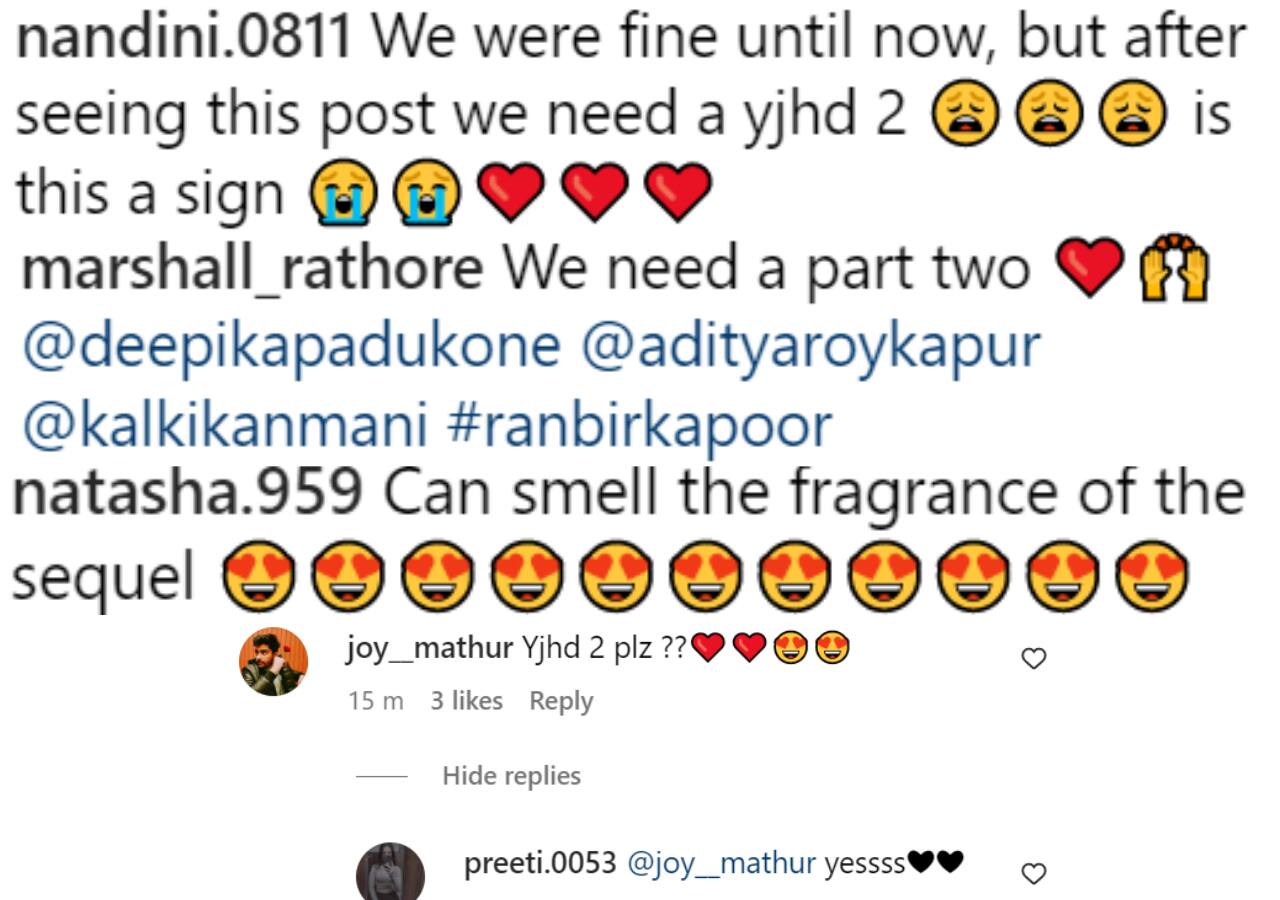The width and height of the screenshot is (1280, 900).
Task: Collapse the thread with Hide replies
Action: (511, 775)
